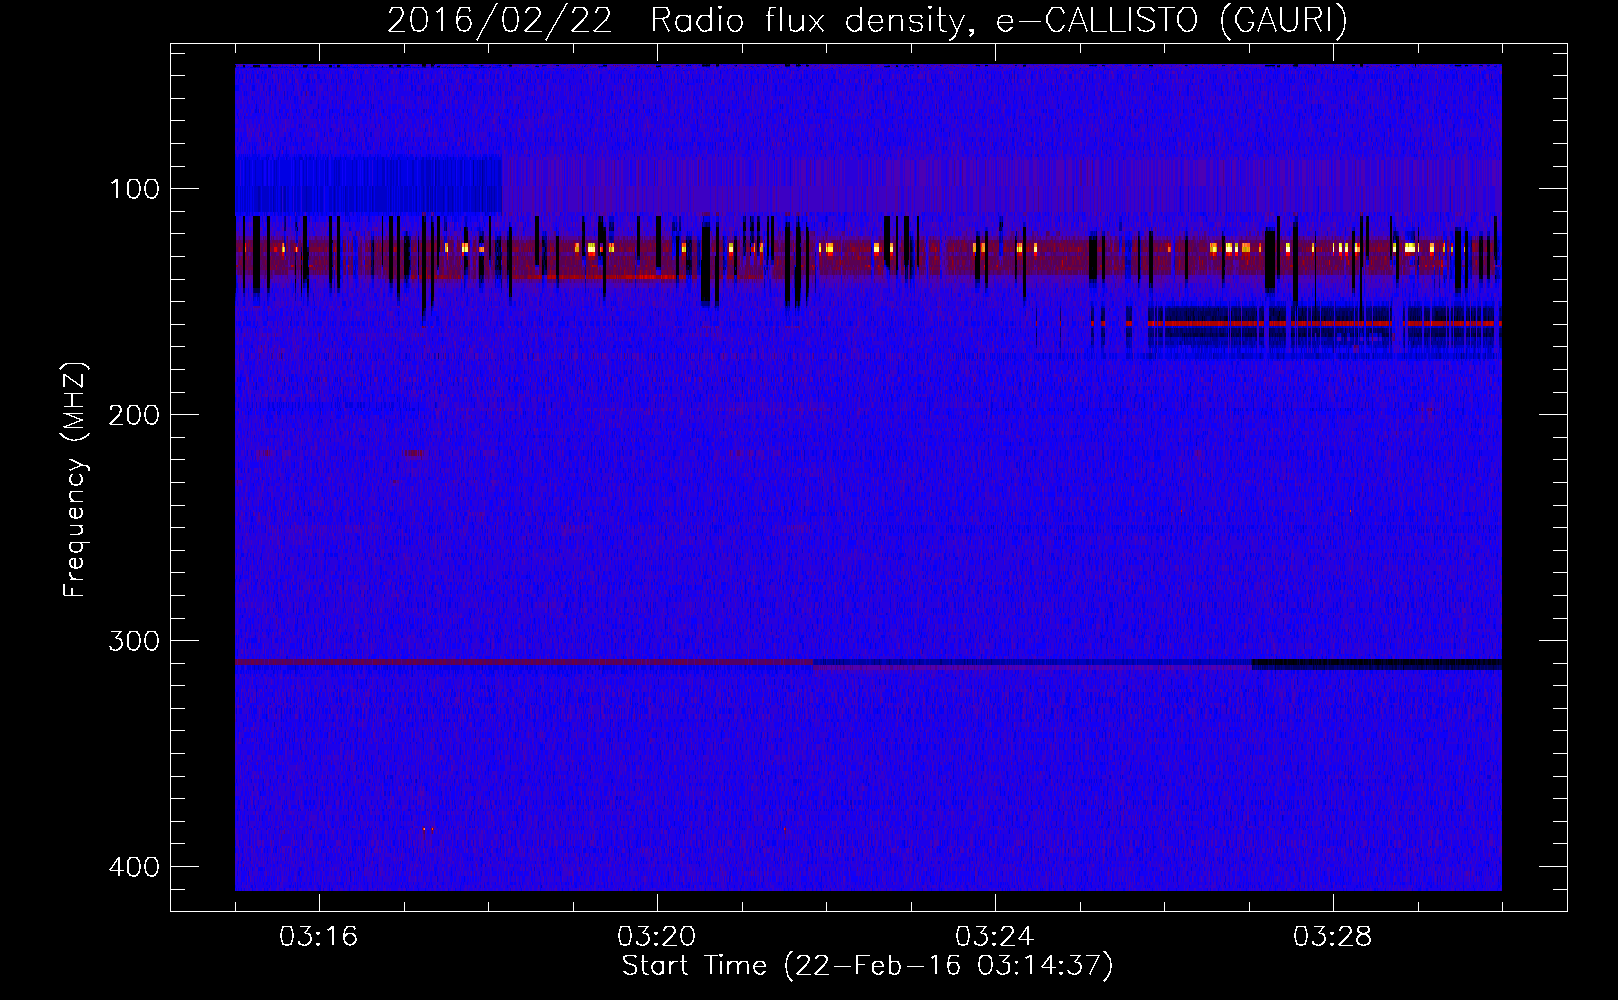Click the 'Start Time (22-Feb-16 03:14:37)' label
Screen dimensions: 1618x1000
pos(867,966)
